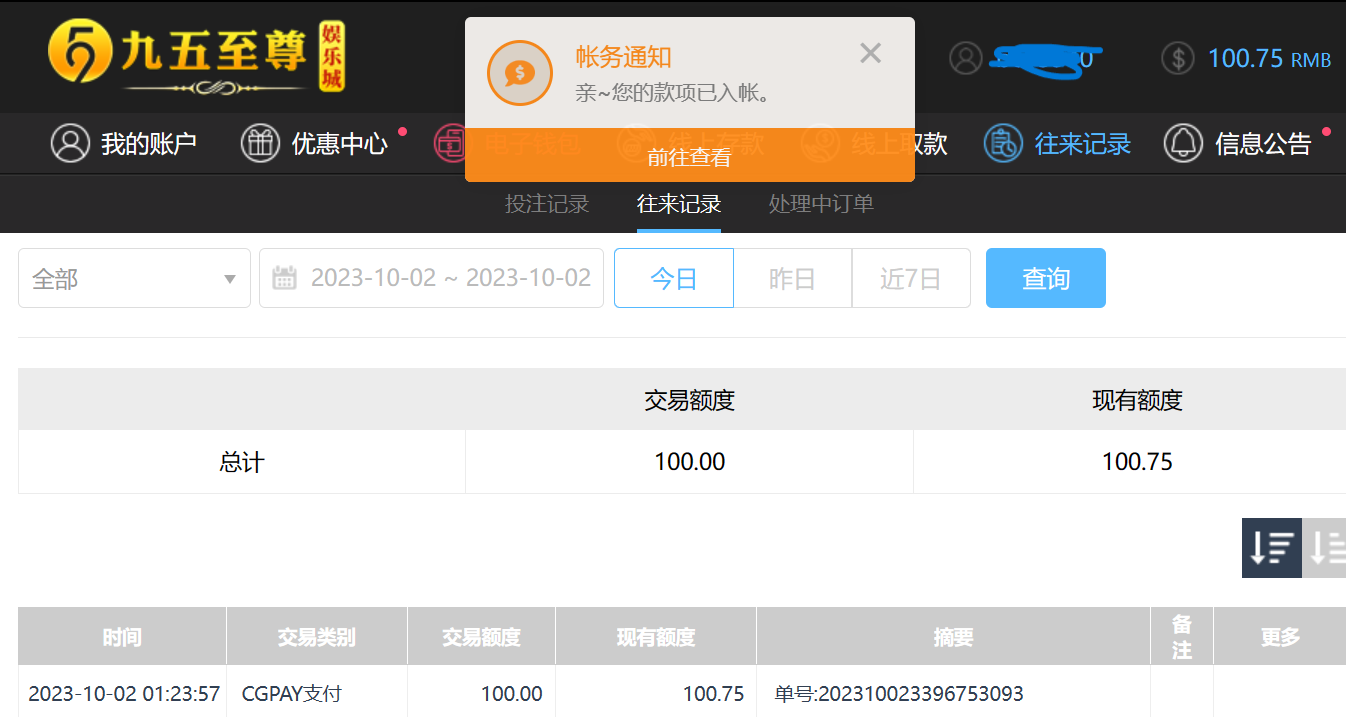
Task: Select the 昨日 range option
Action: (792, 278)
